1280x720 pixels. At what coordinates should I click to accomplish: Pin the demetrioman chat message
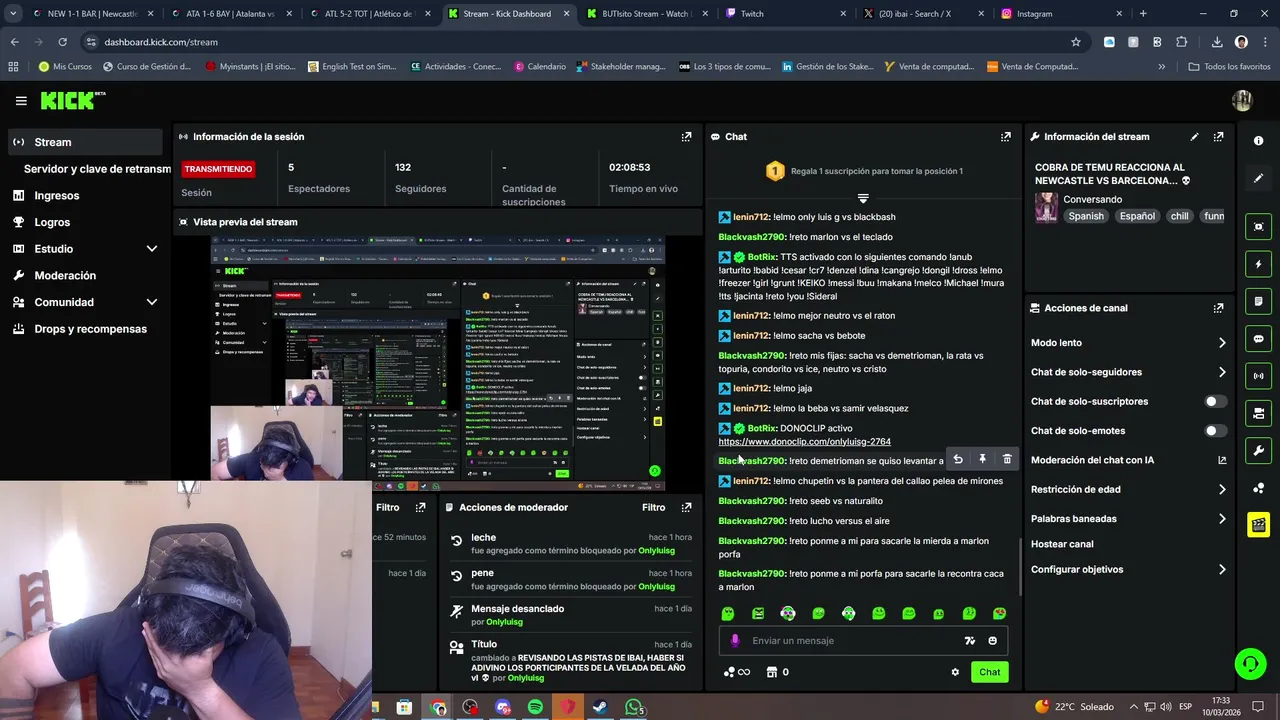coord(982,459)
